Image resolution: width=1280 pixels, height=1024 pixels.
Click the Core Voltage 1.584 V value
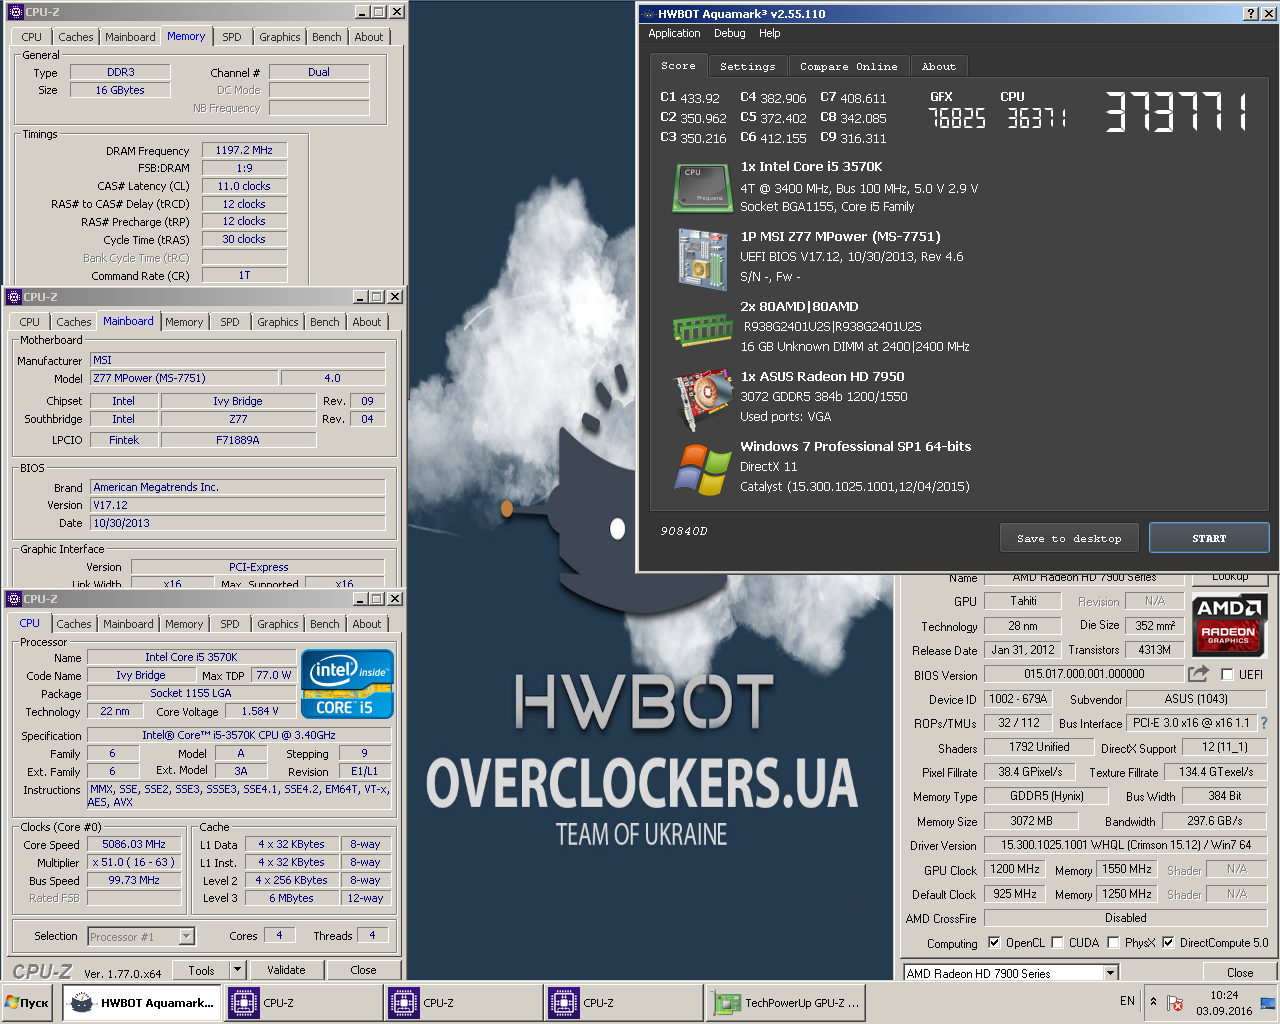(x=260, y=711)
